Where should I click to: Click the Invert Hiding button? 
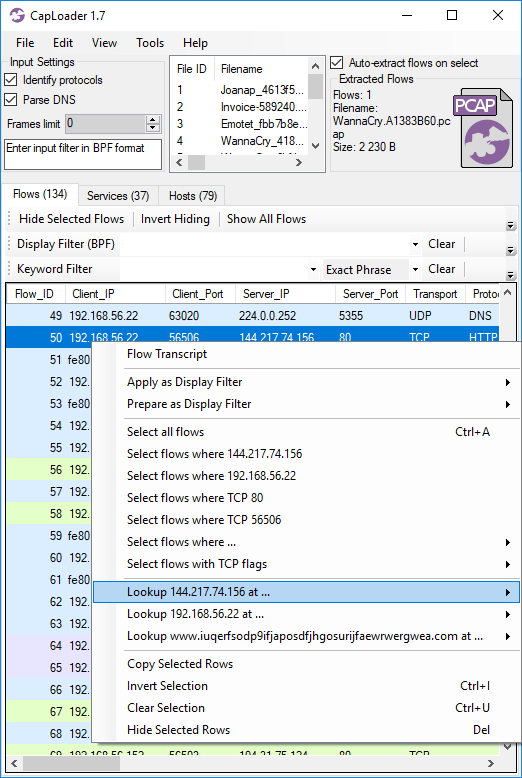pyautogui.click(x=175, y=219)
